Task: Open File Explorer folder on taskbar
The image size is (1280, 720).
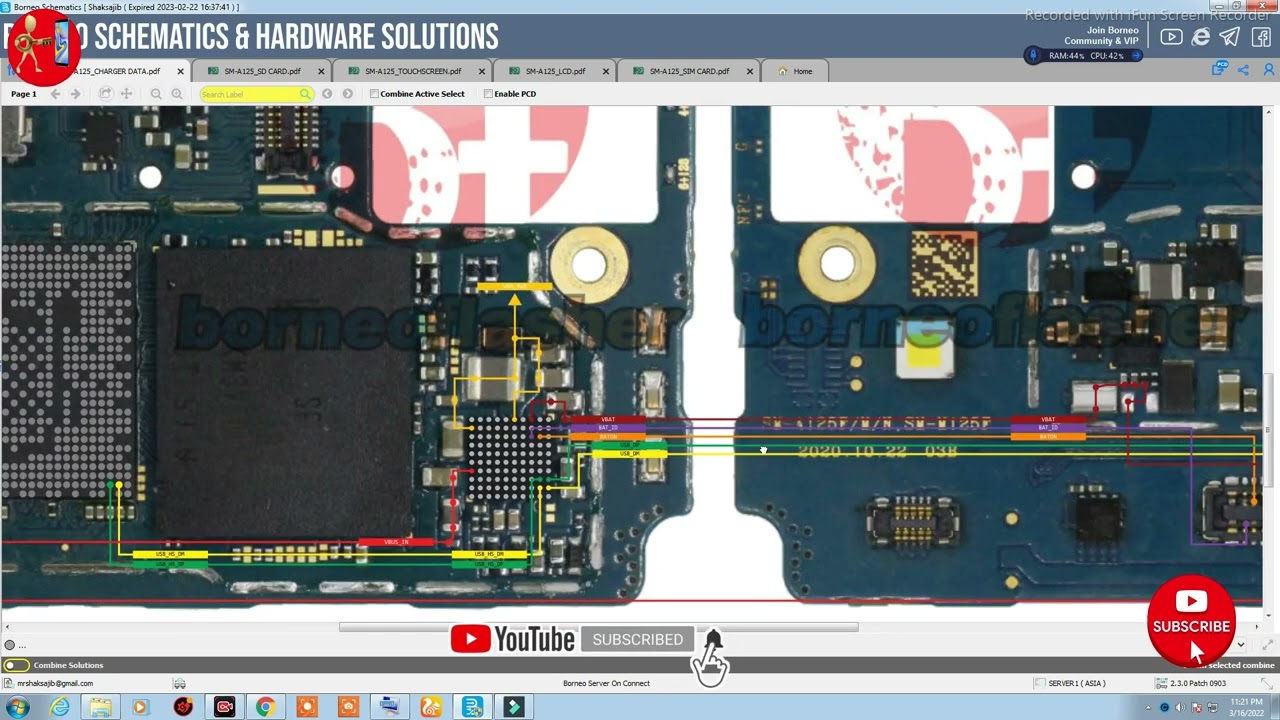Action: 101,707
